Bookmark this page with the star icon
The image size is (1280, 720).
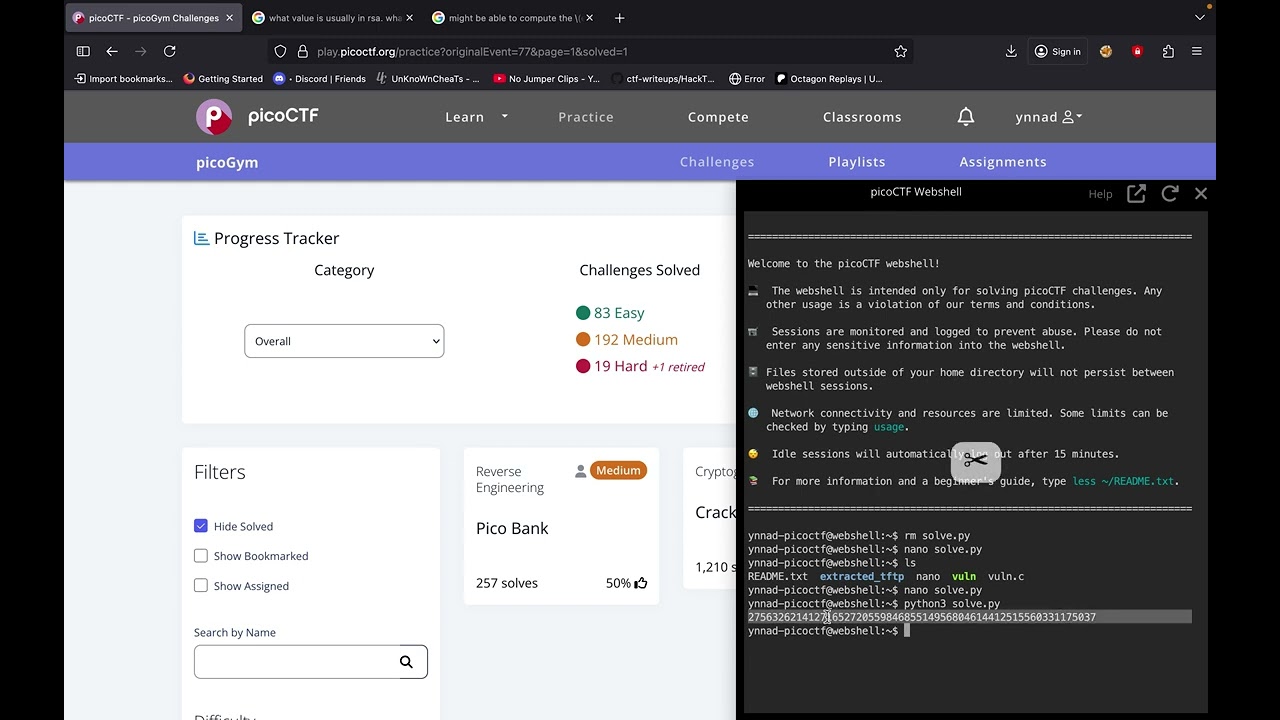coord(901,51)
